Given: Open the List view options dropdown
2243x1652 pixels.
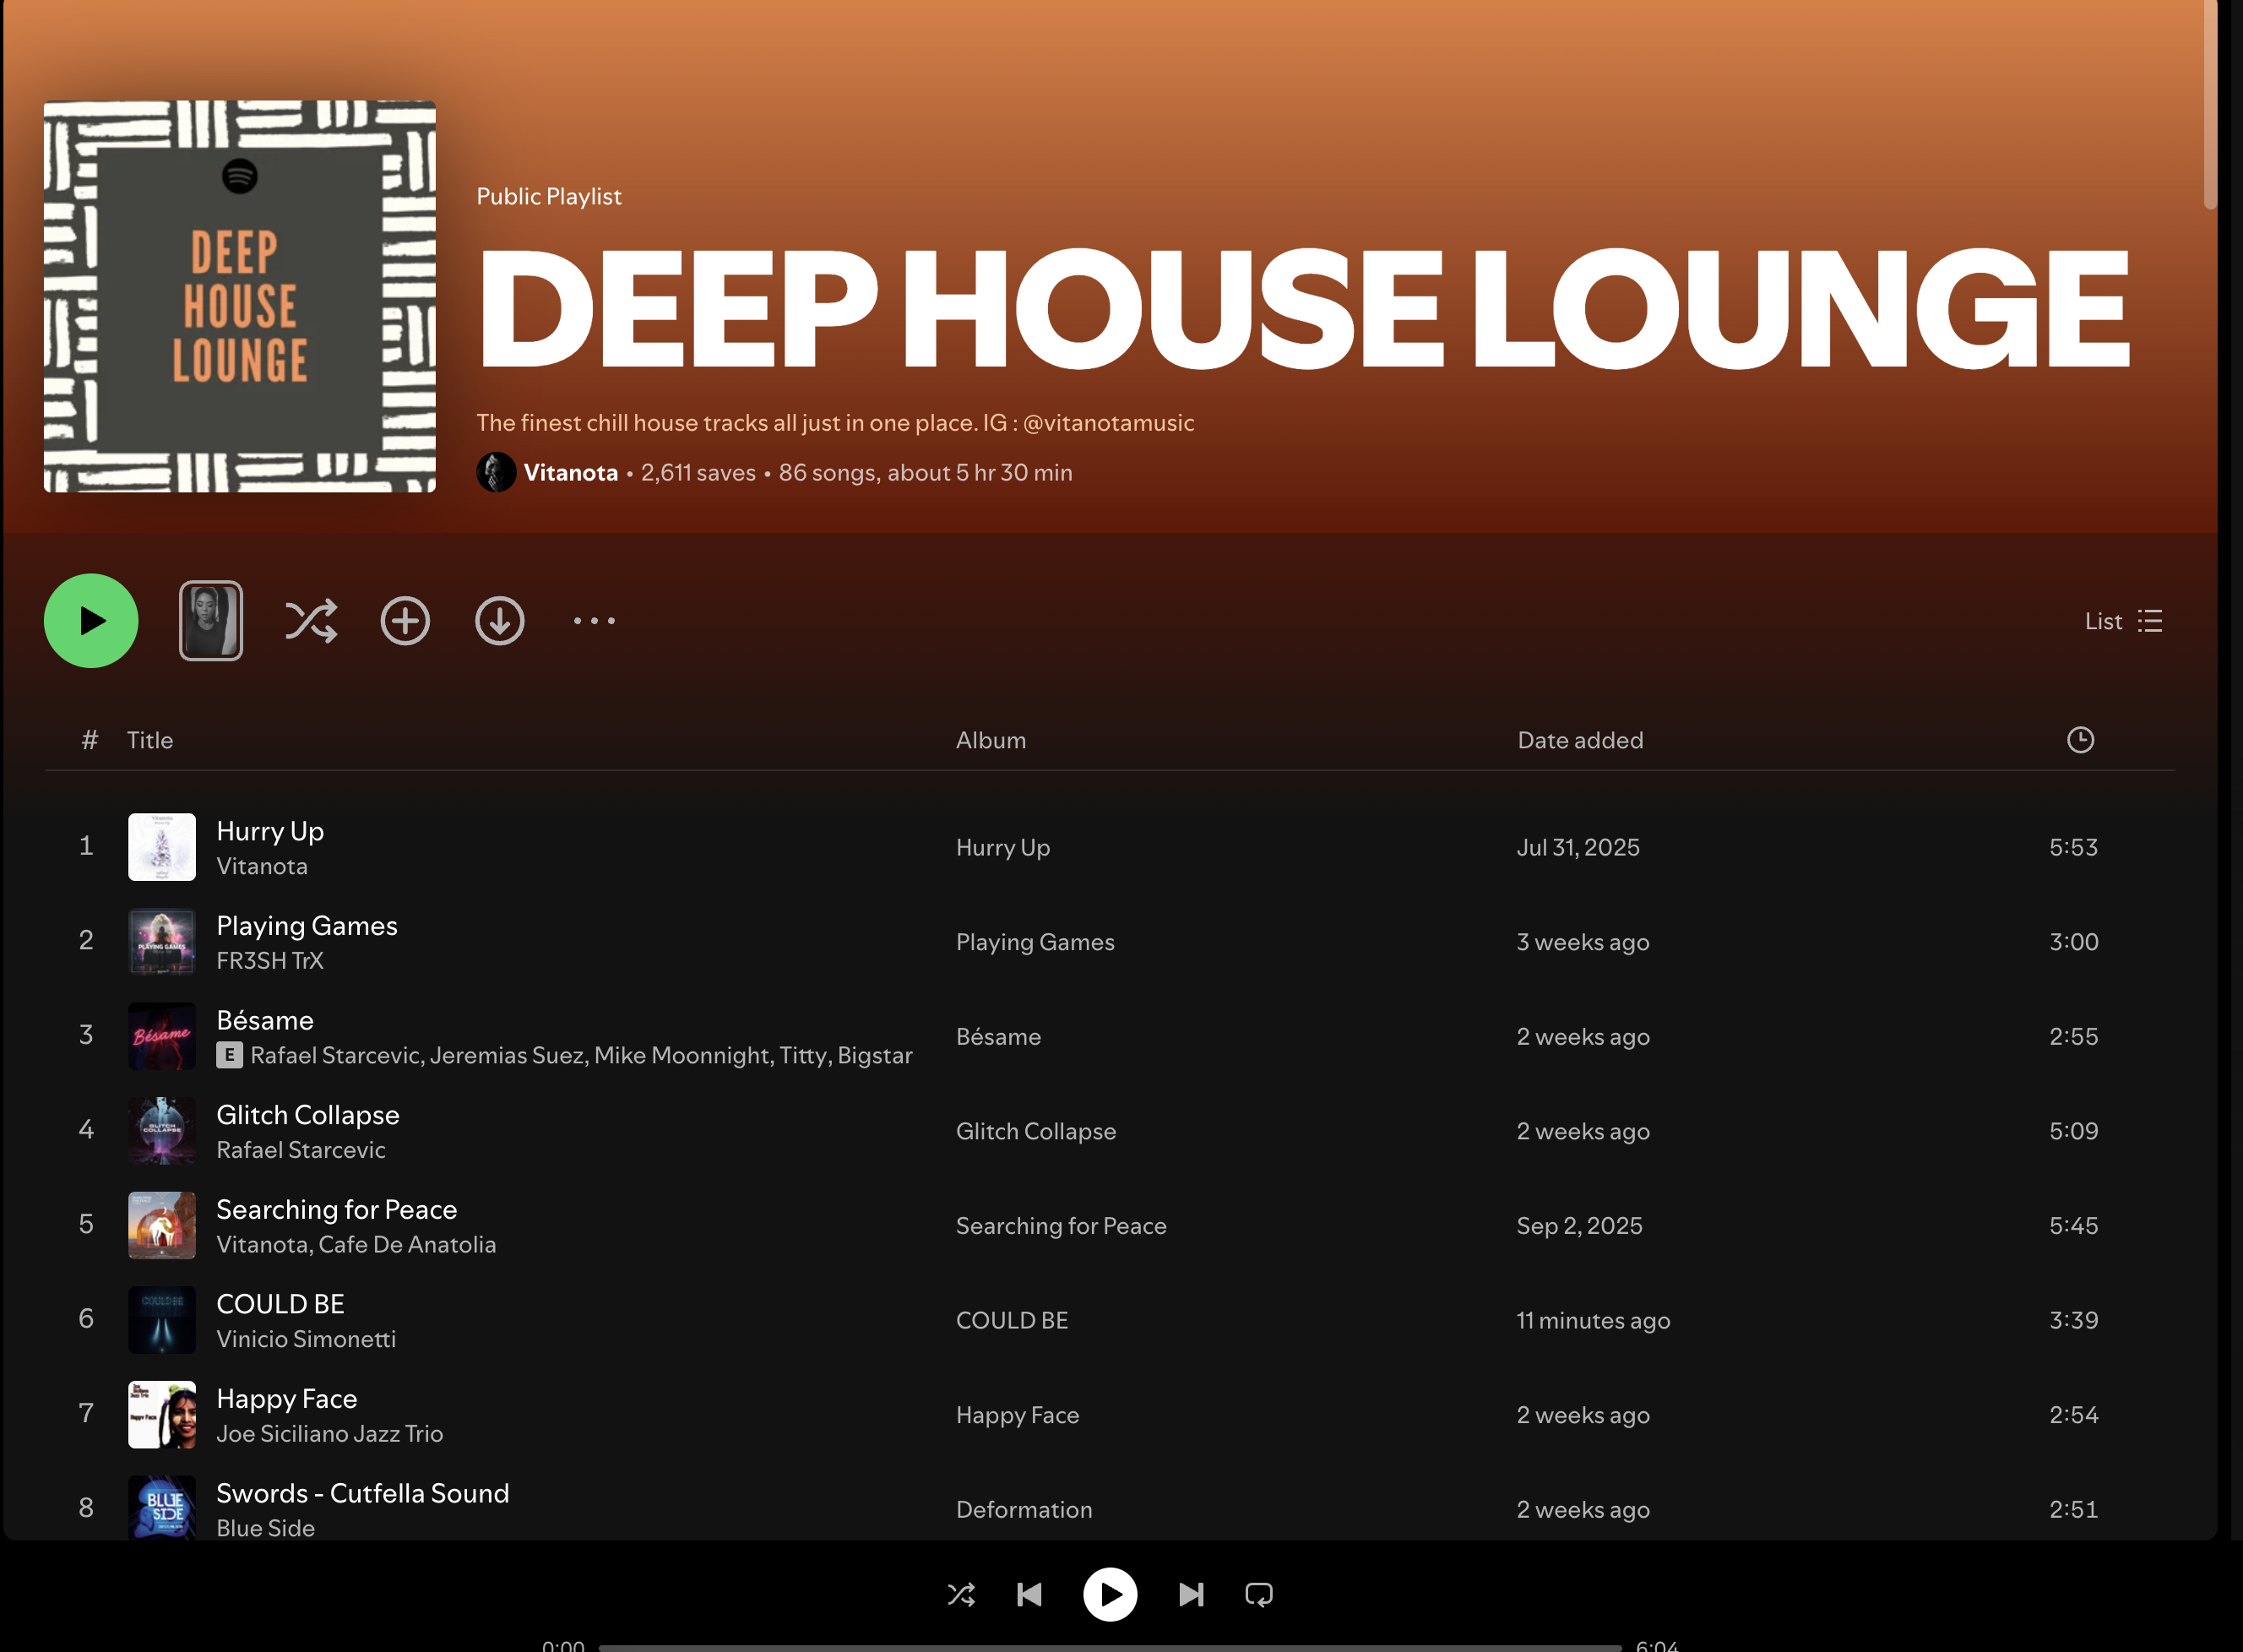Looking at the screenshot, I should tap(2123, 621).
